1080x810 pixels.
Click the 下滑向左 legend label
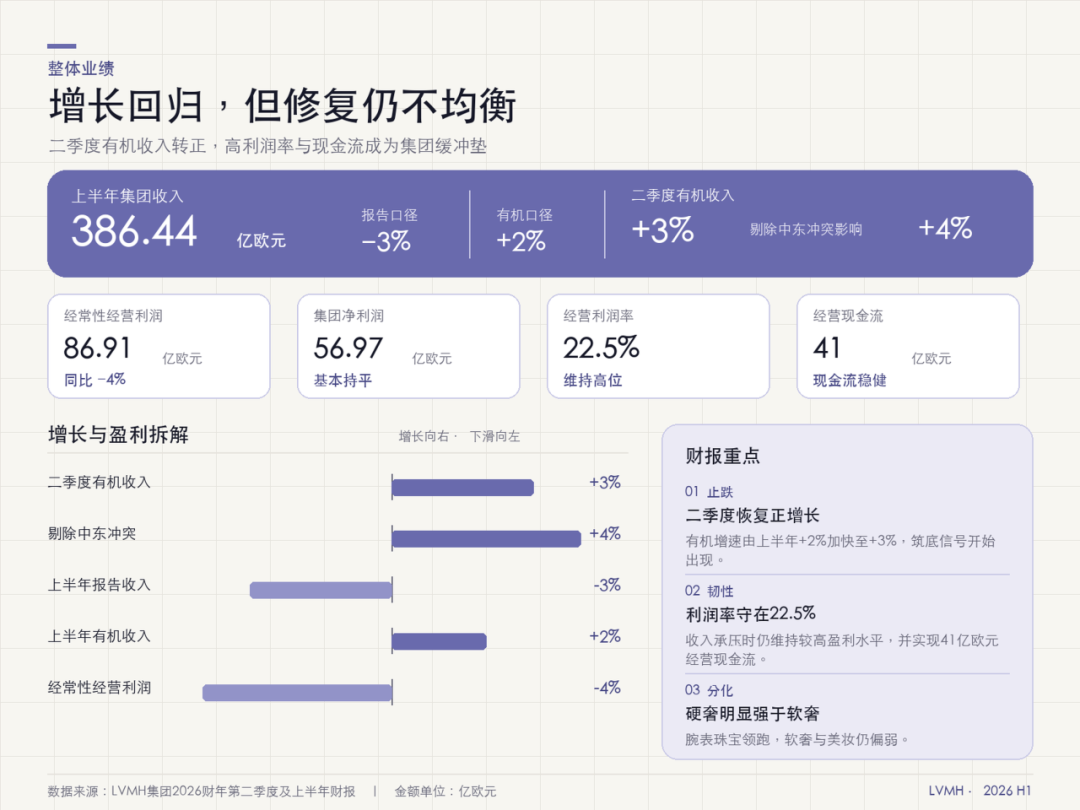(495, 436)
